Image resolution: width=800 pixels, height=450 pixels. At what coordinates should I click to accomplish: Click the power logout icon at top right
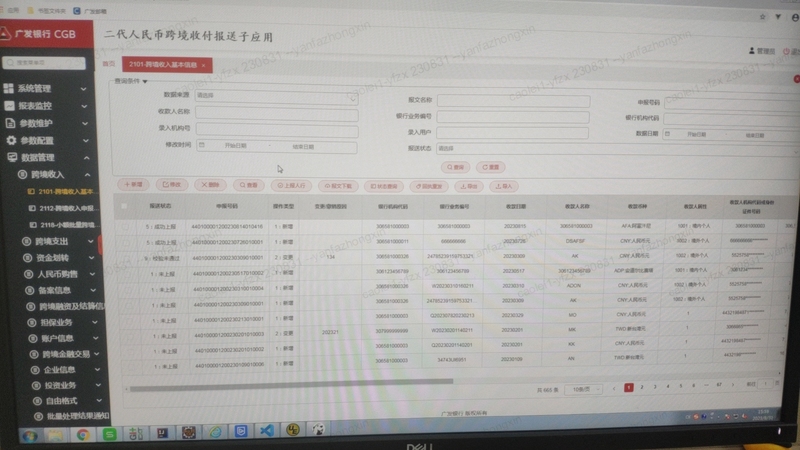(786, 51)
